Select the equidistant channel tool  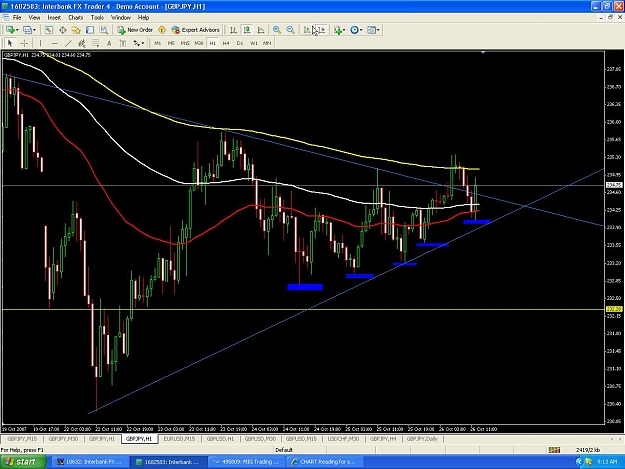(x=82, y=43)
